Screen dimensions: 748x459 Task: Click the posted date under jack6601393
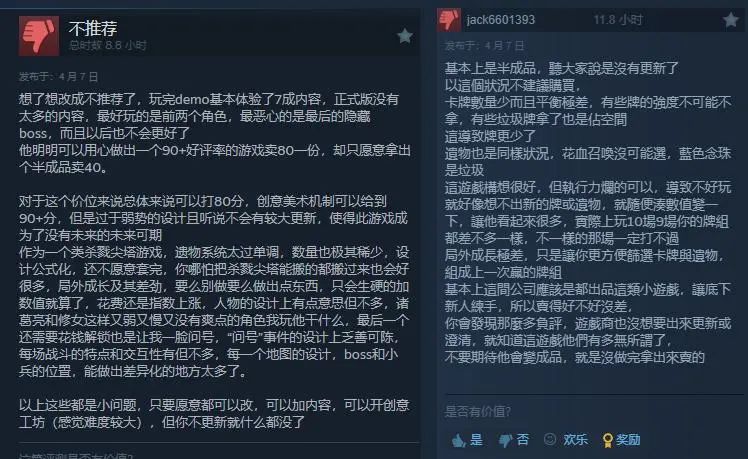(x=484, y=46)
